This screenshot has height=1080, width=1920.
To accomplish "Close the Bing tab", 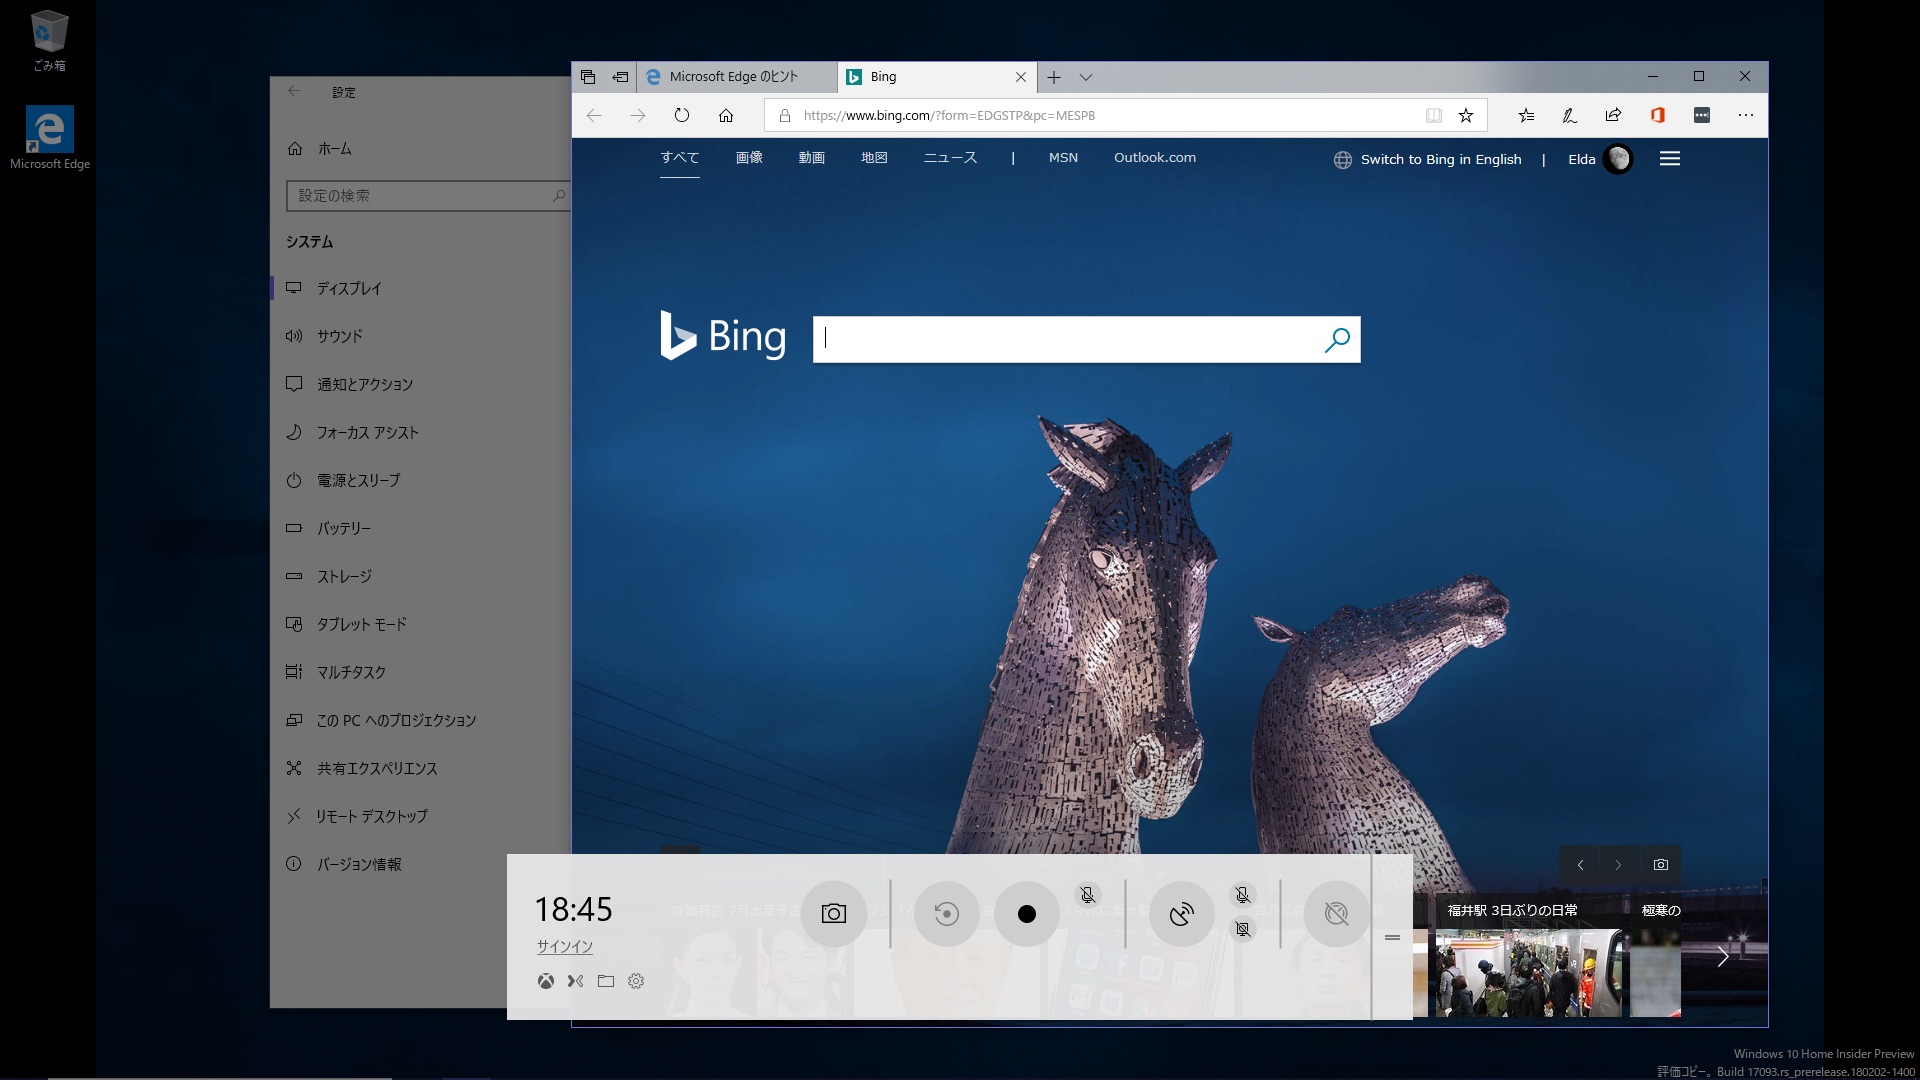I will point(1021,77).
